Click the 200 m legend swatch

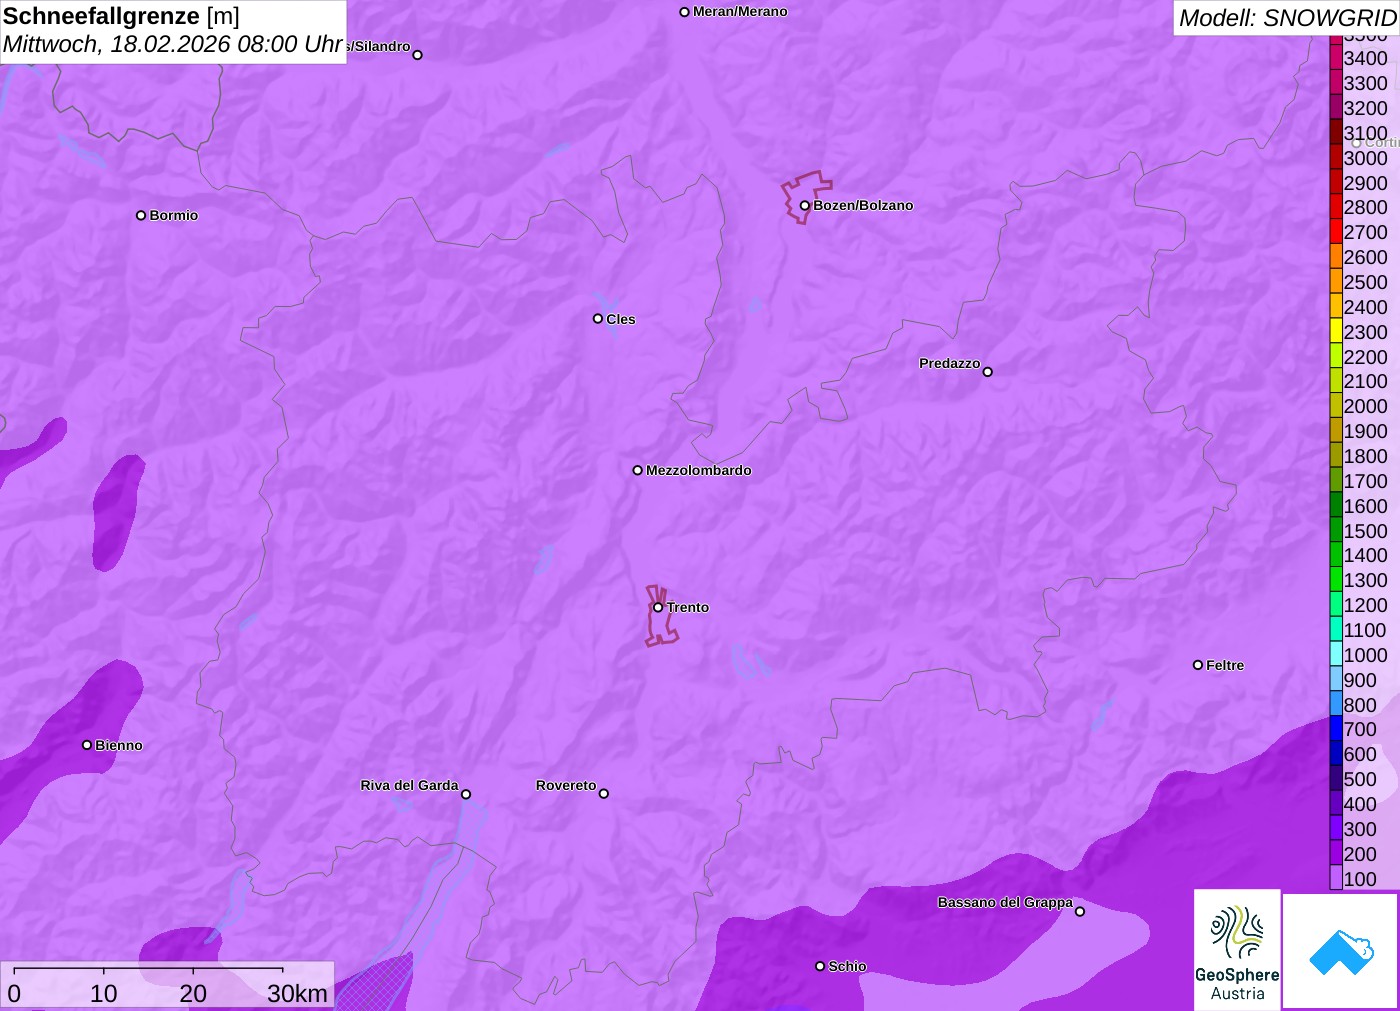(1336, 853)
